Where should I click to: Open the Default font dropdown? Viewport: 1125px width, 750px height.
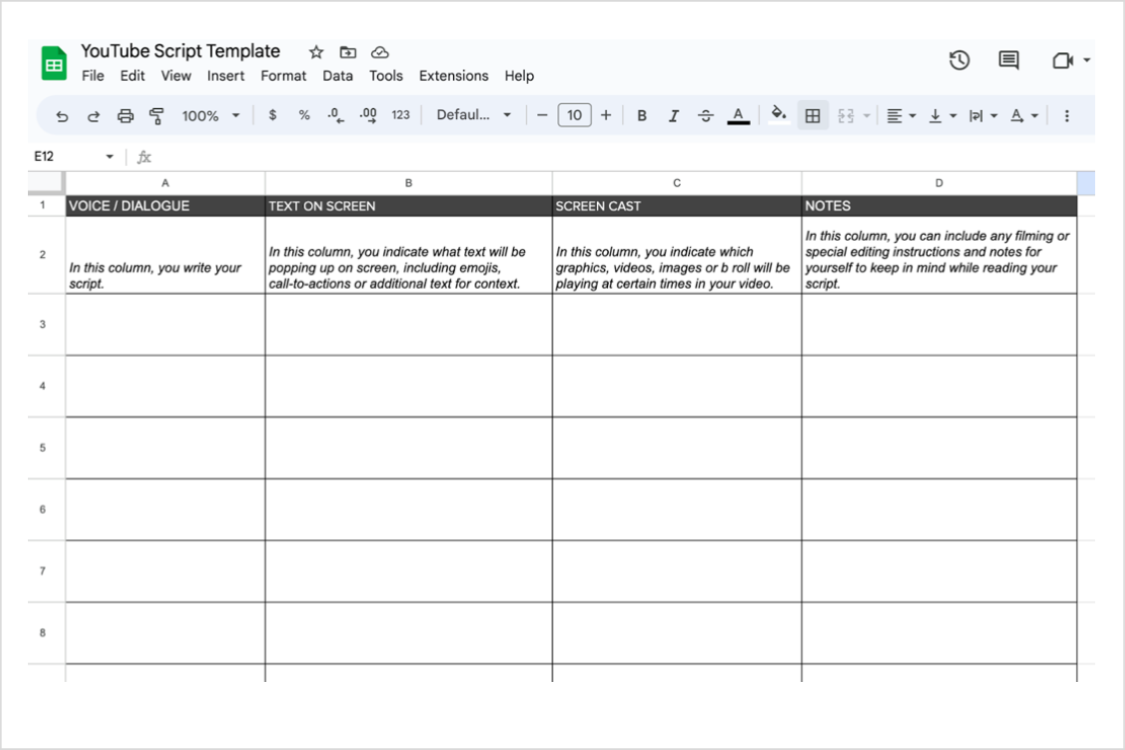click(x=474, y=115)
